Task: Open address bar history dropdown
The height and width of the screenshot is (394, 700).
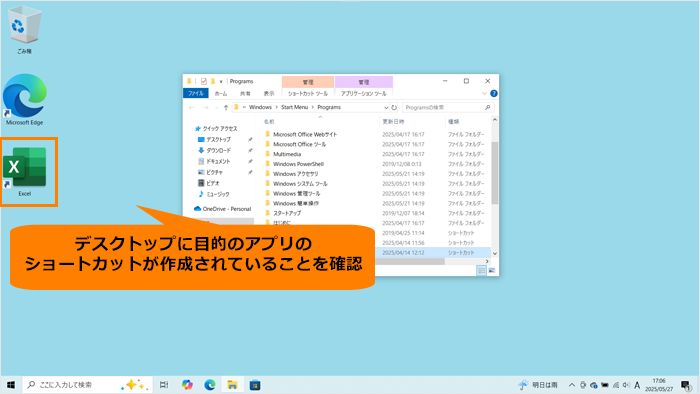Action: [386, 108]
